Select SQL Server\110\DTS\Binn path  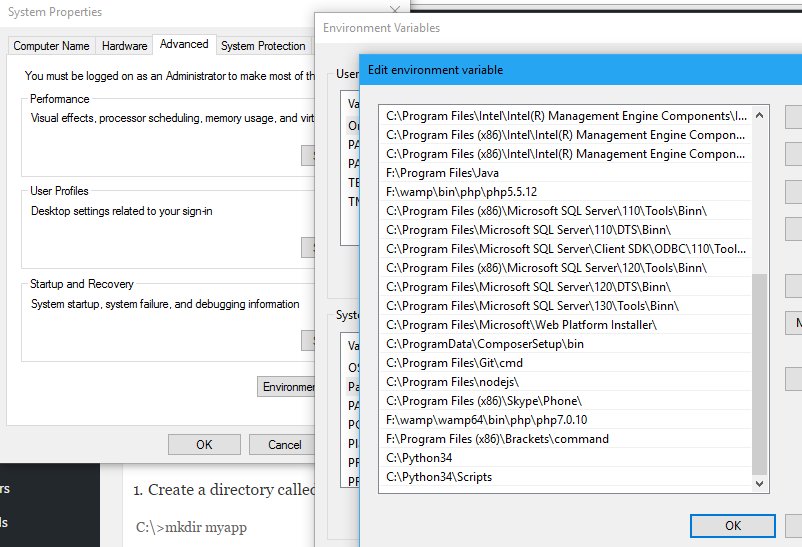pos(566,229)
